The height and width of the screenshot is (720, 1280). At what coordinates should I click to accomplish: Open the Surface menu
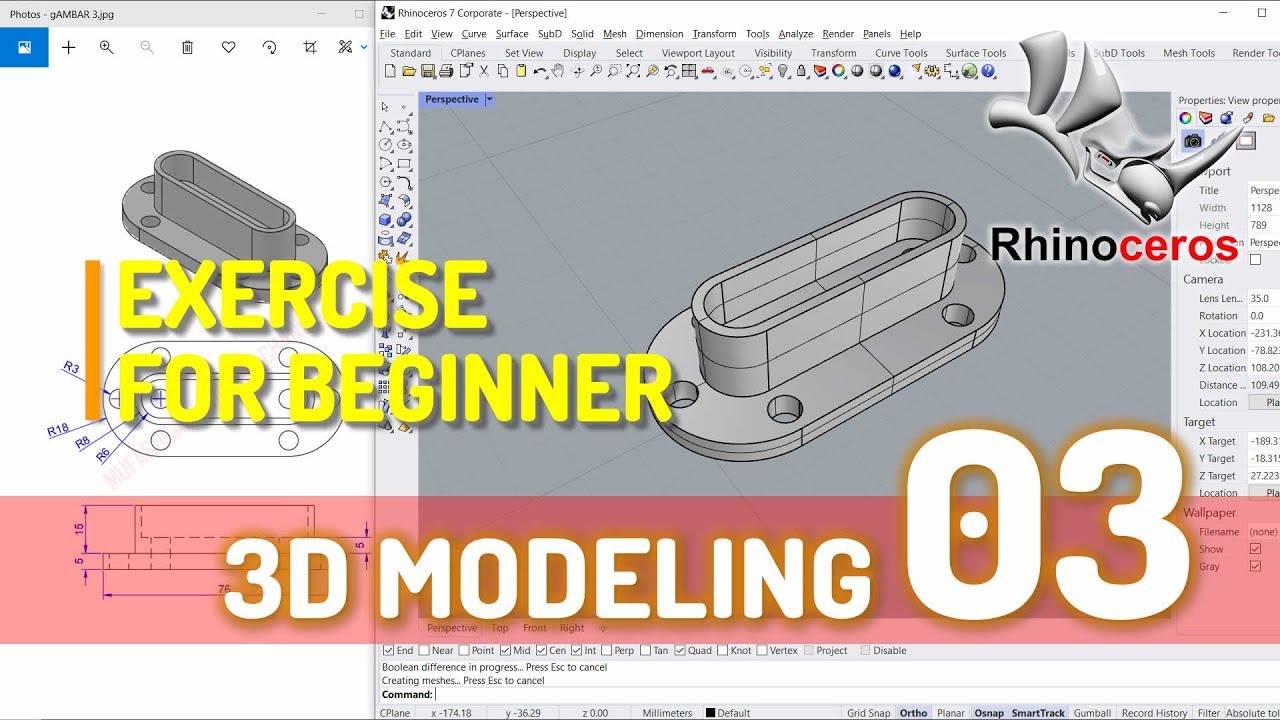click(x=512, y=34)
